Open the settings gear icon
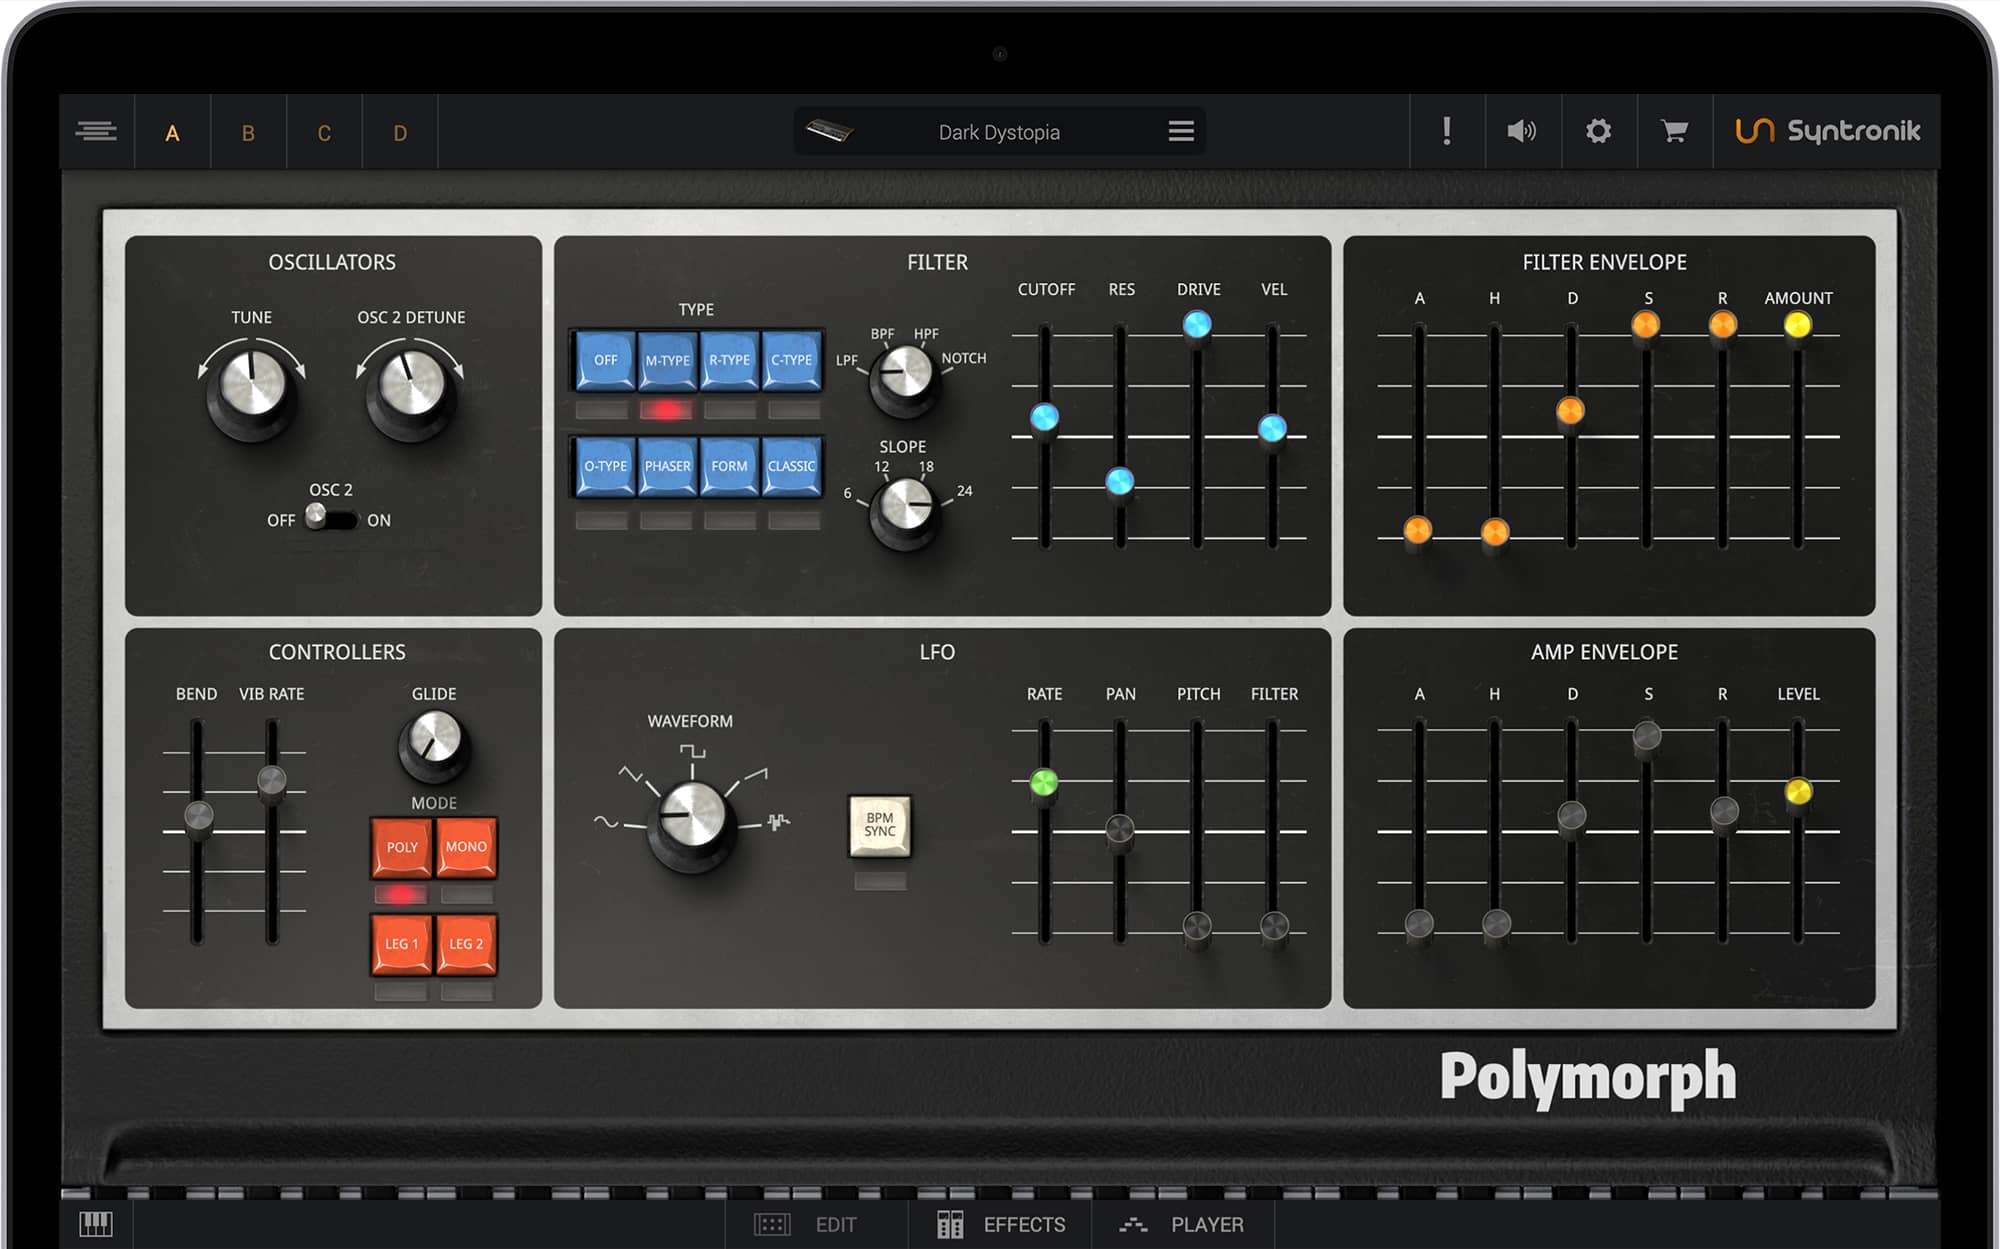This screenshot has width=2000, height=1249. [x=1598, y=131]
